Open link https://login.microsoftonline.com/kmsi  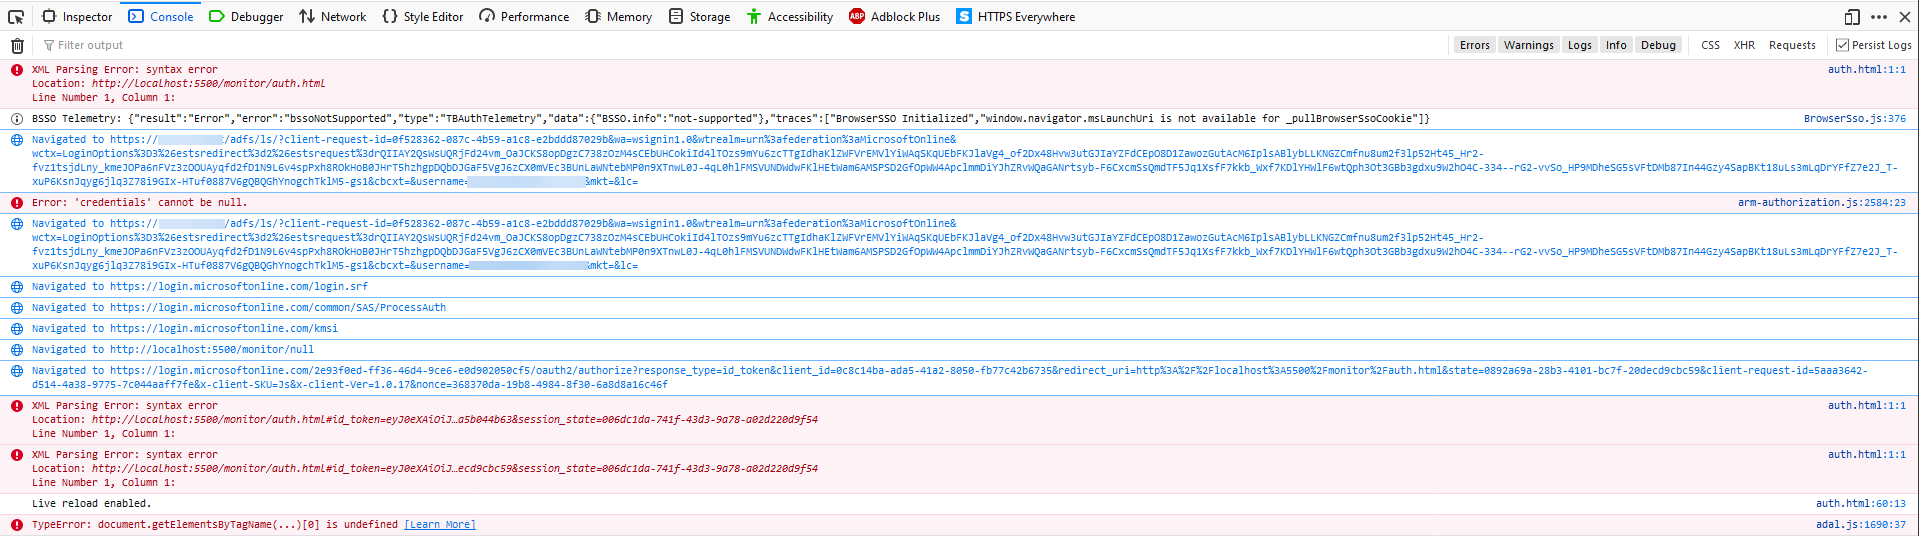pos(224,329)
